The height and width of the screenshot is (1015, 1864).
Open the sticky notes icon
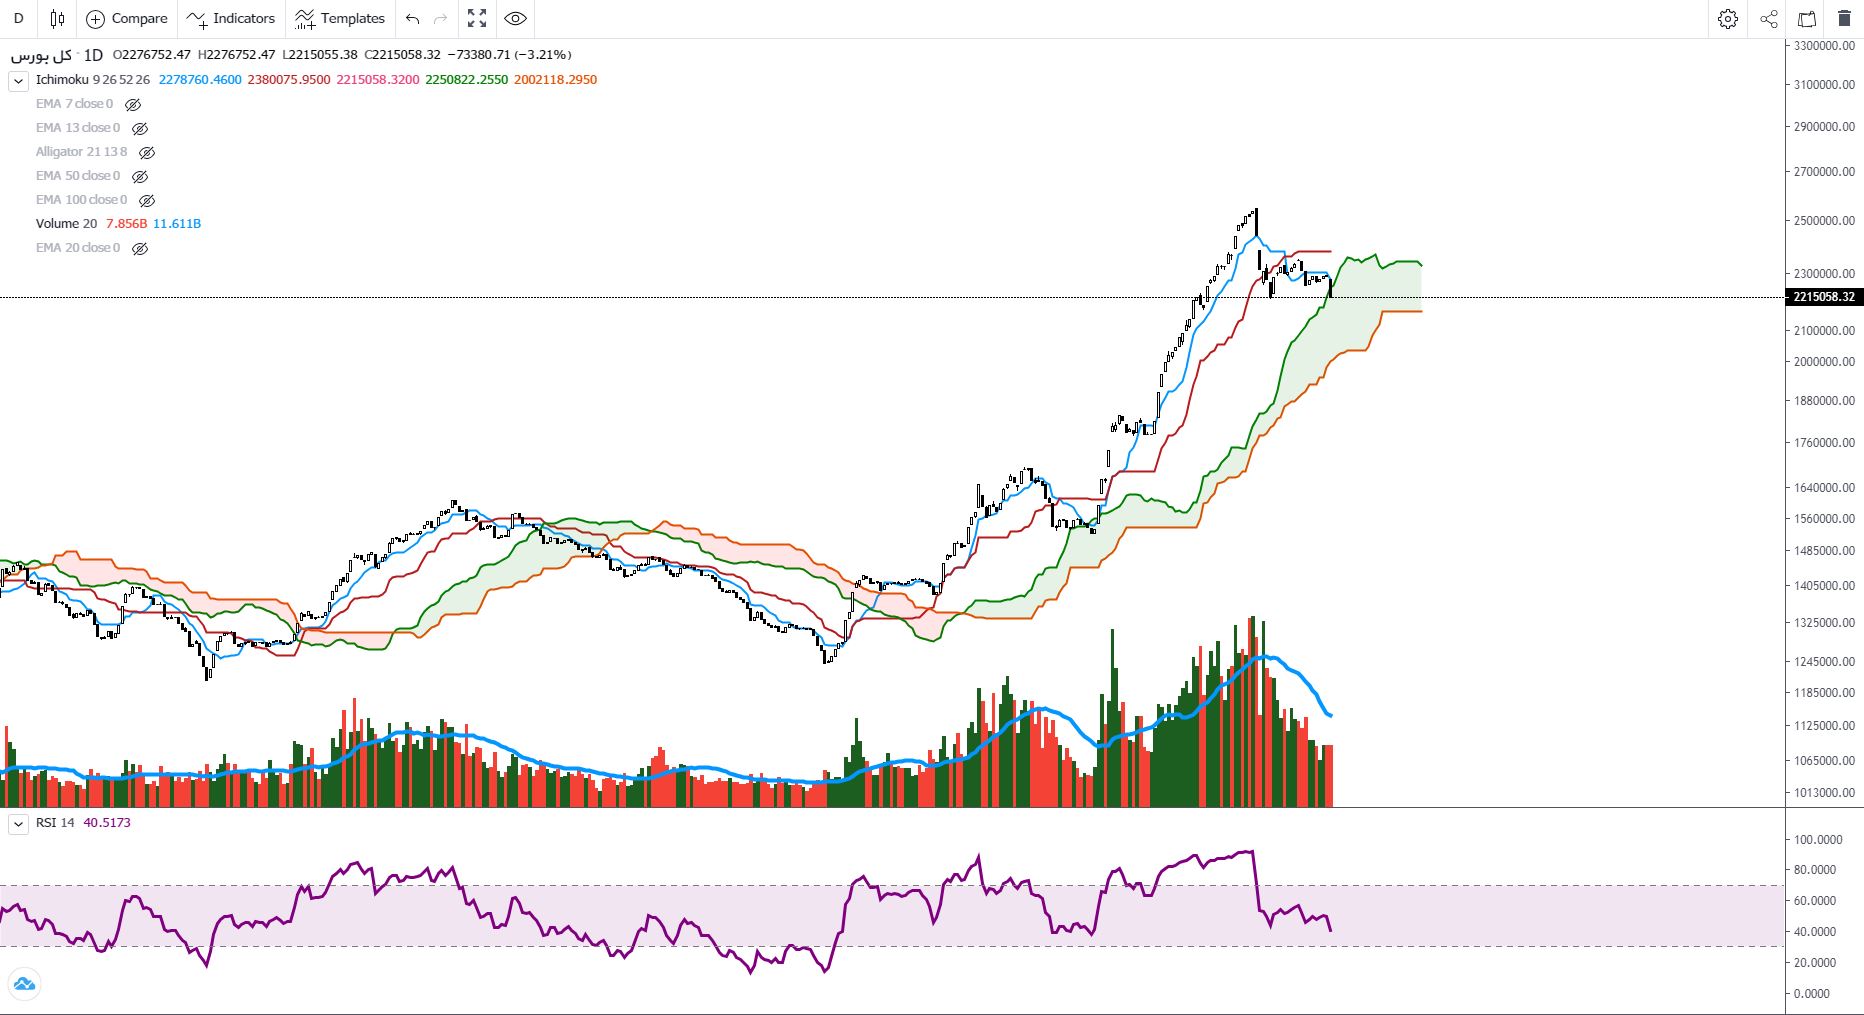(1807, 19)
